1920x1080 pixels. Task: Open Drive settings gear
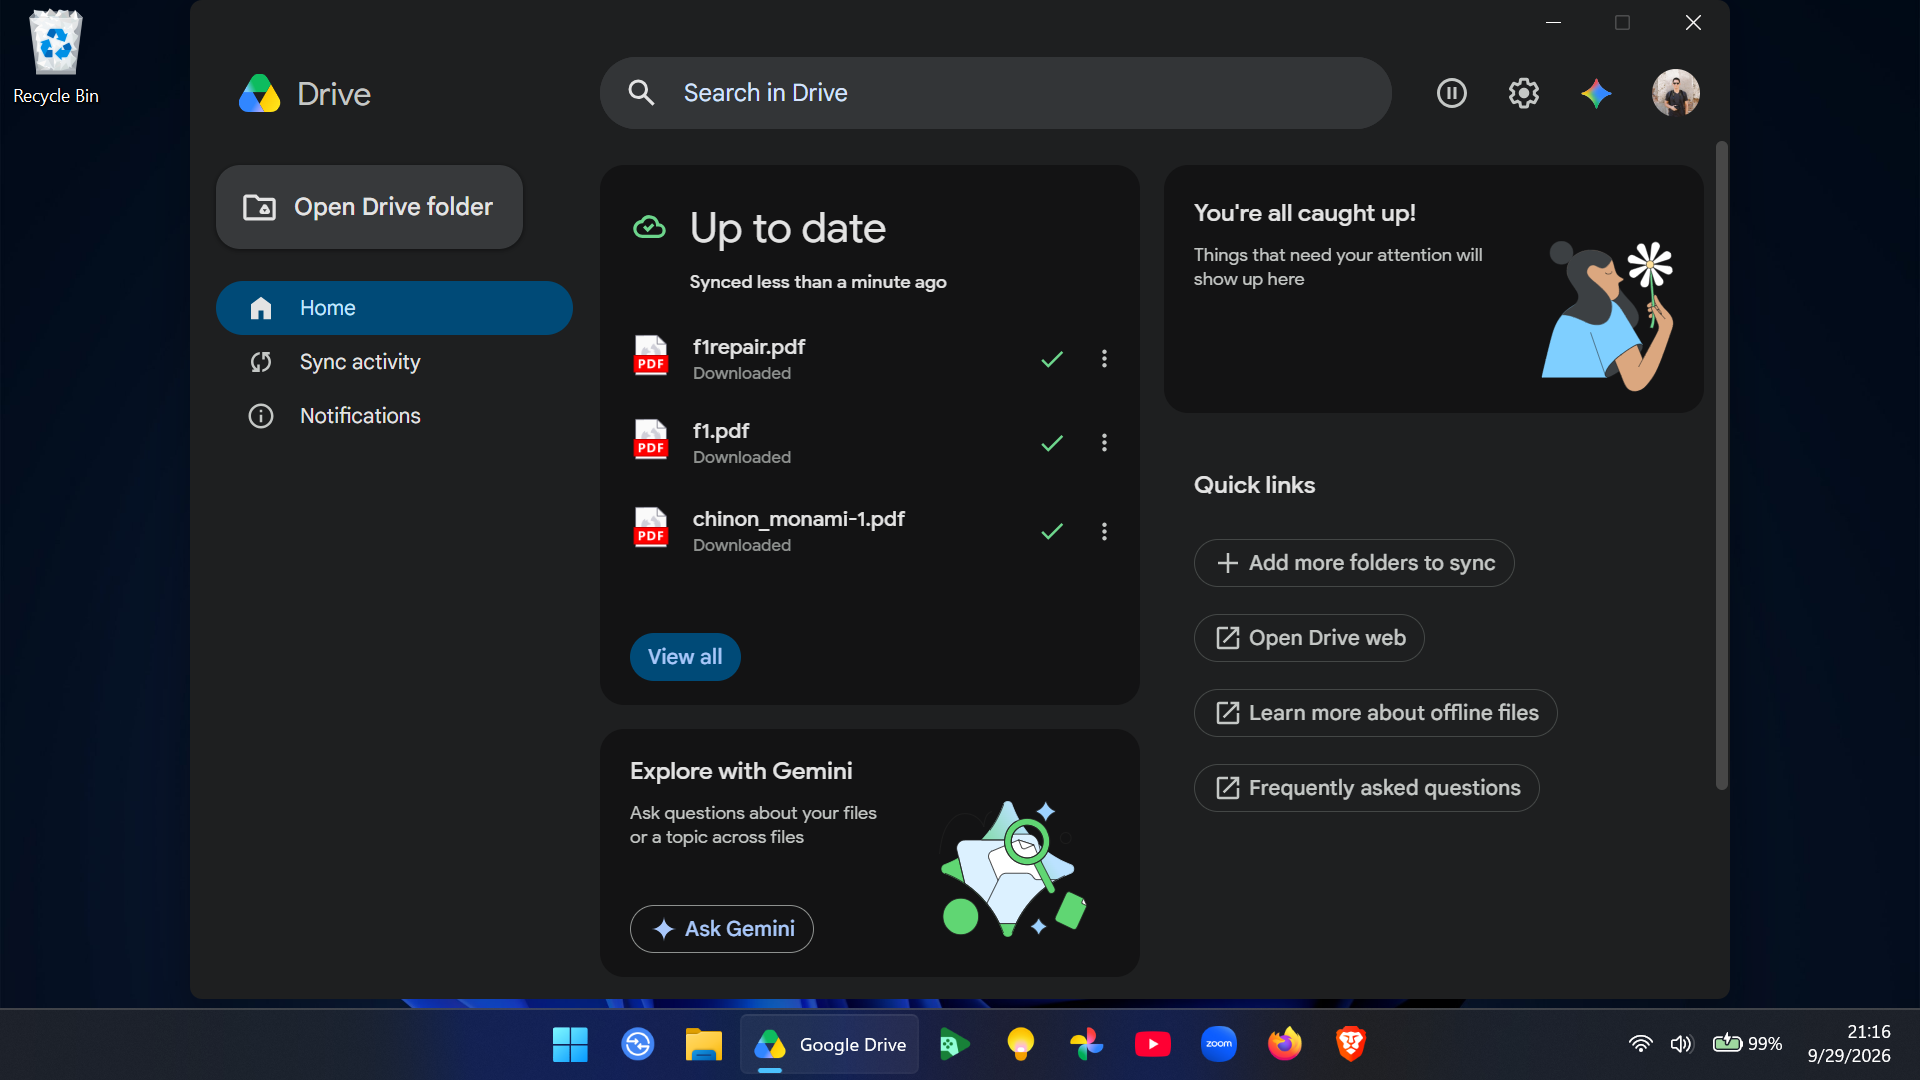1523,93
